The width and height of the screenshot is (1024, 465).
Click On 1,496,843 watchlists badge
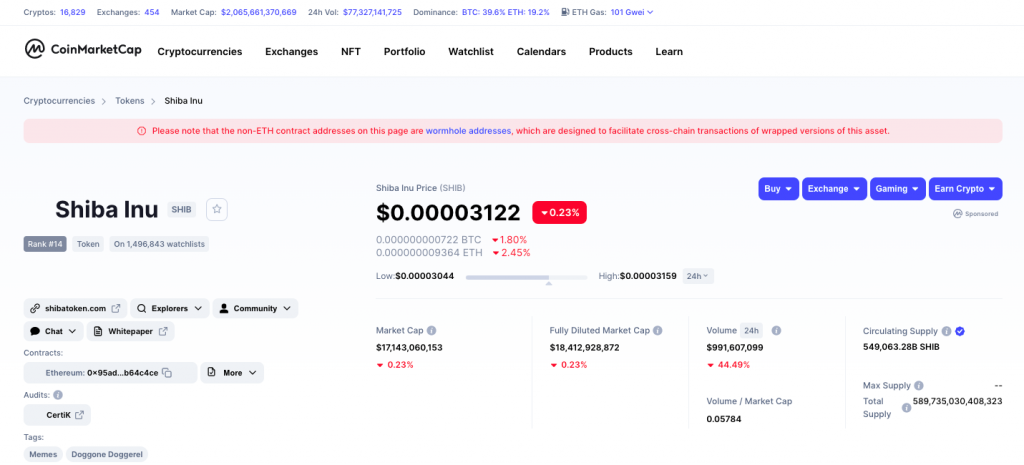click(x=159, y=244)
